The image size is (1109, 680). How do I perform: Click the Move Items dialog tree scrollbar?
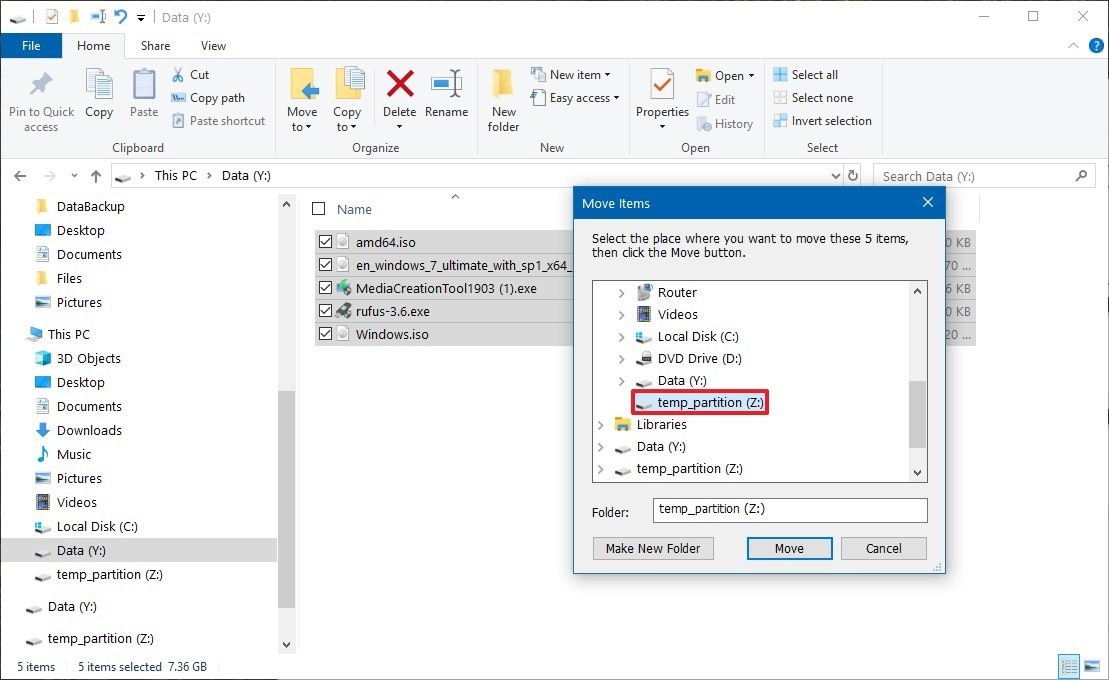coord(917,414)
